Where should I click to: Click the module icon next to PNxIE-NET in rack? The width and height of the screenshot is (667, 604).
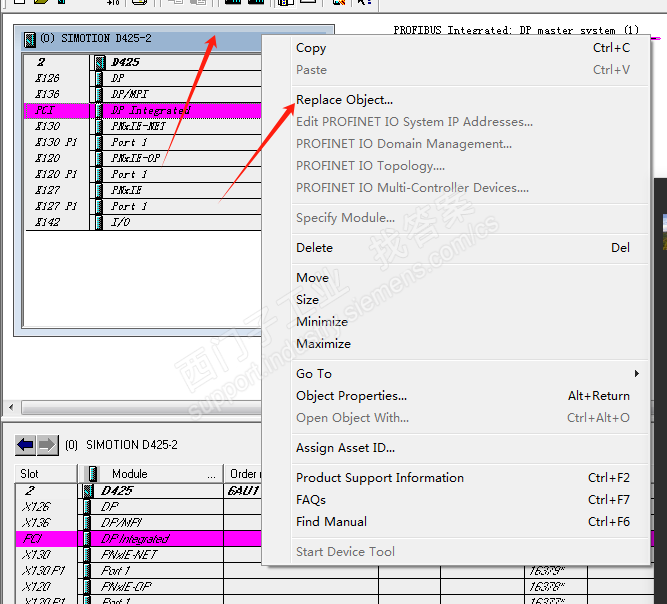pyautogui.click(x=99, y=126)
